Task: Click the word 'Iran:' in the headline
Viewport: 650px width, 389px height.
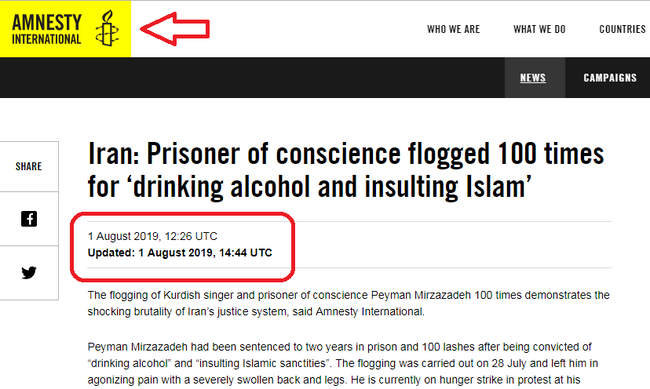Action: (x=114, y=154)
